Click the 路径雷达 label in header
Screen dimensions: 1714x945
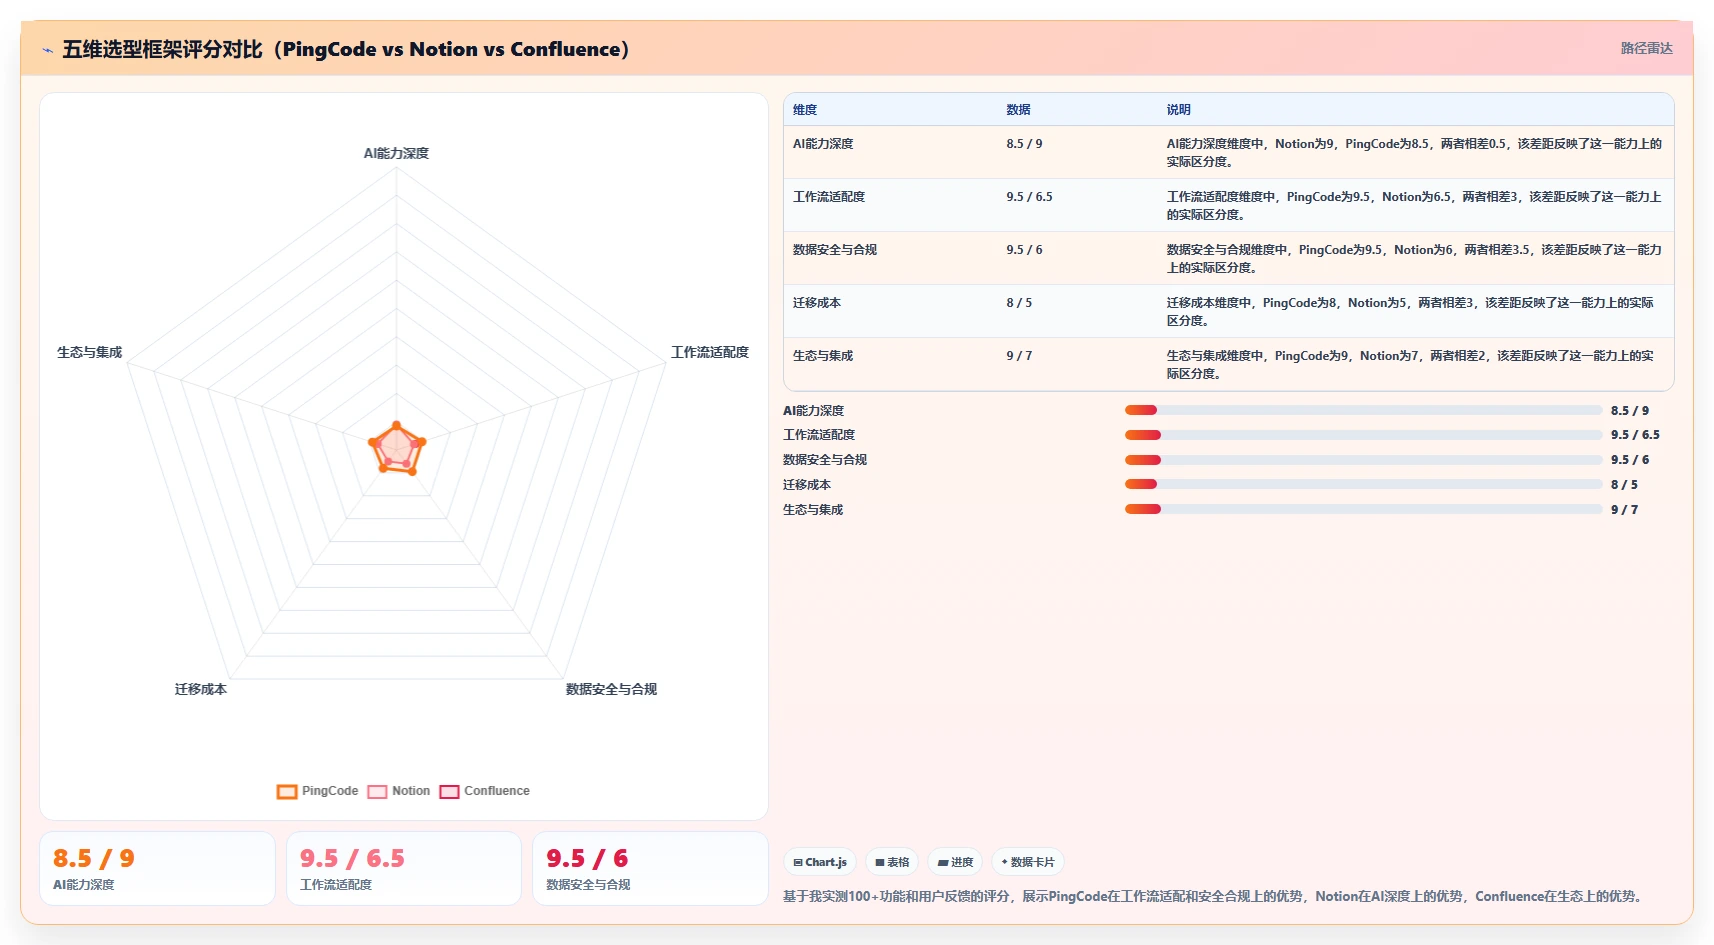click(1646, 48)
